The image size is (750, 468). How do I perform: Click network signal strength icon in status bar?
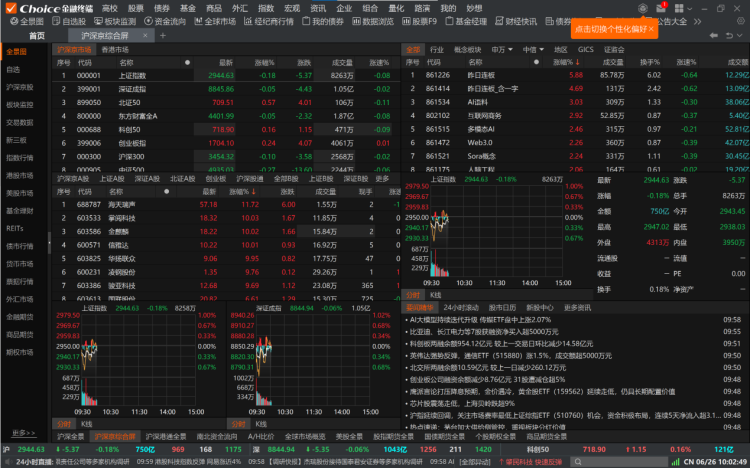pyautogui.click(x=675, y=462)
